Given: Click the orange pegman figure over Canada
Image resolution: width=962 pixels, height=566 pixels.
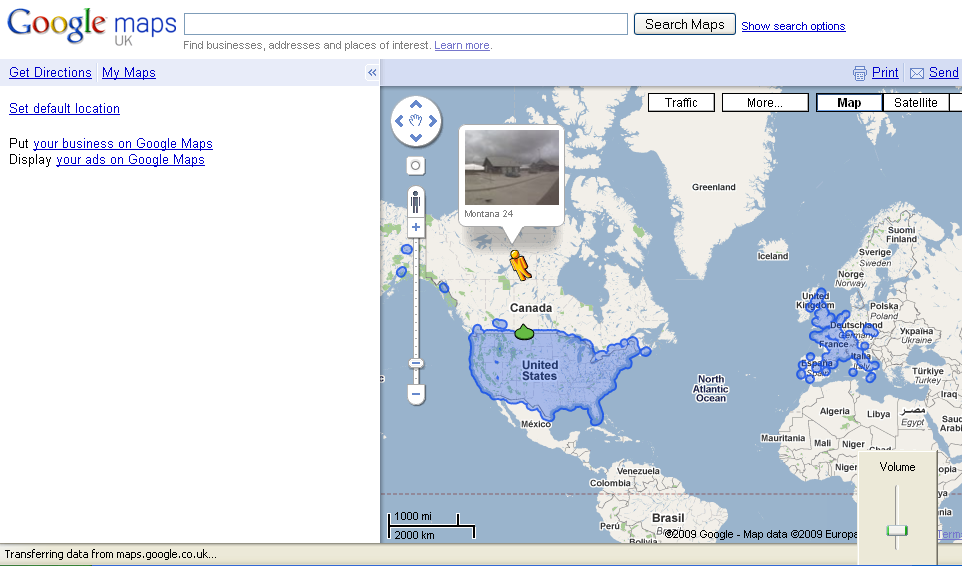Looking at the screenshot, I should click(x=520, y=265).
